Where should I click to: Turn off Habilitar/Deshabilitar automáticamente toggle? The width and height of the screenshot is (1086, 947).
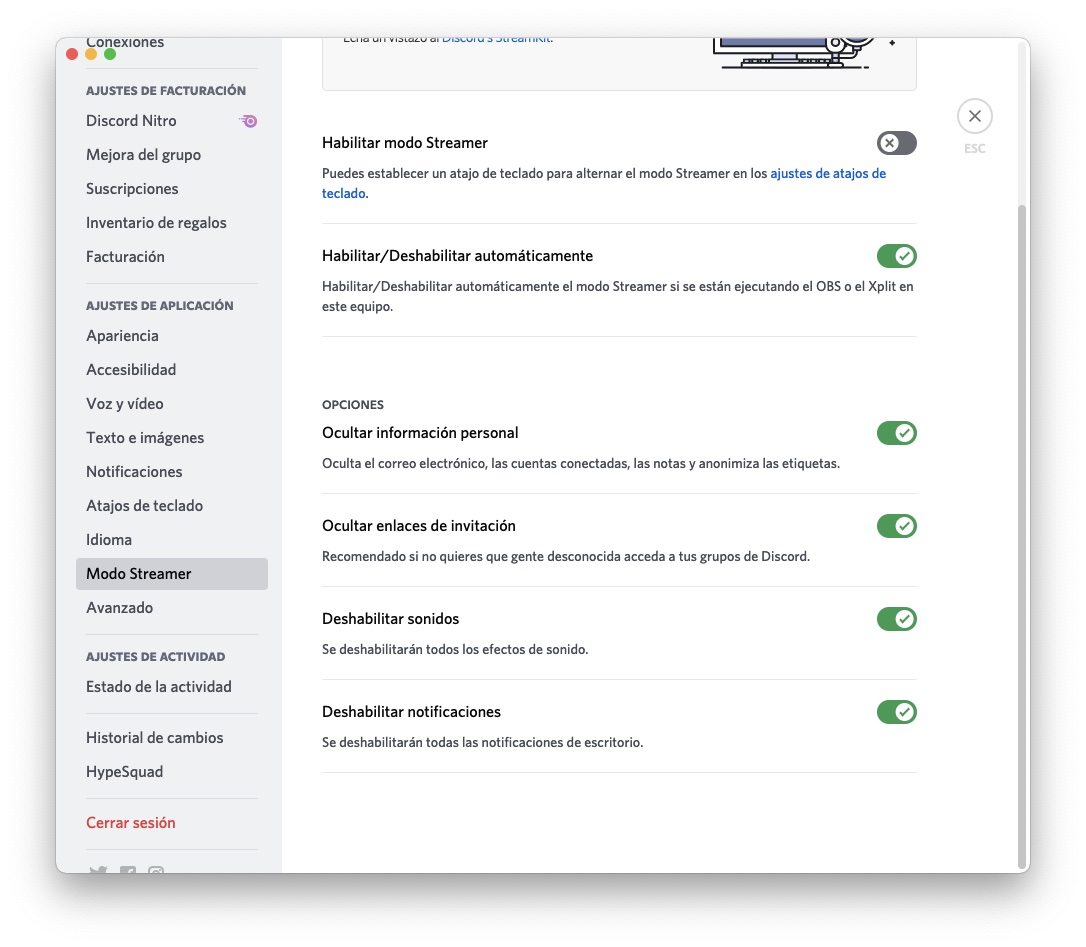896,257
